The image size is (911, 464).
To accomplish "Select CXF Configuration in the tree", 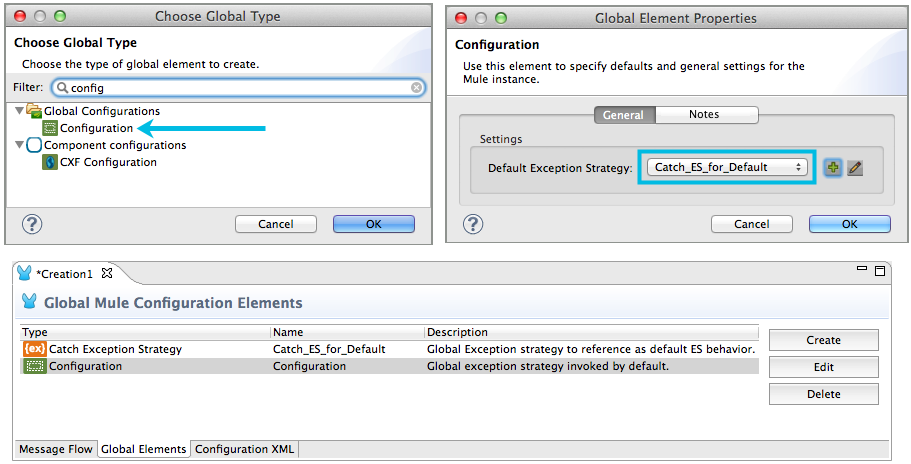I will click(108, 162).
